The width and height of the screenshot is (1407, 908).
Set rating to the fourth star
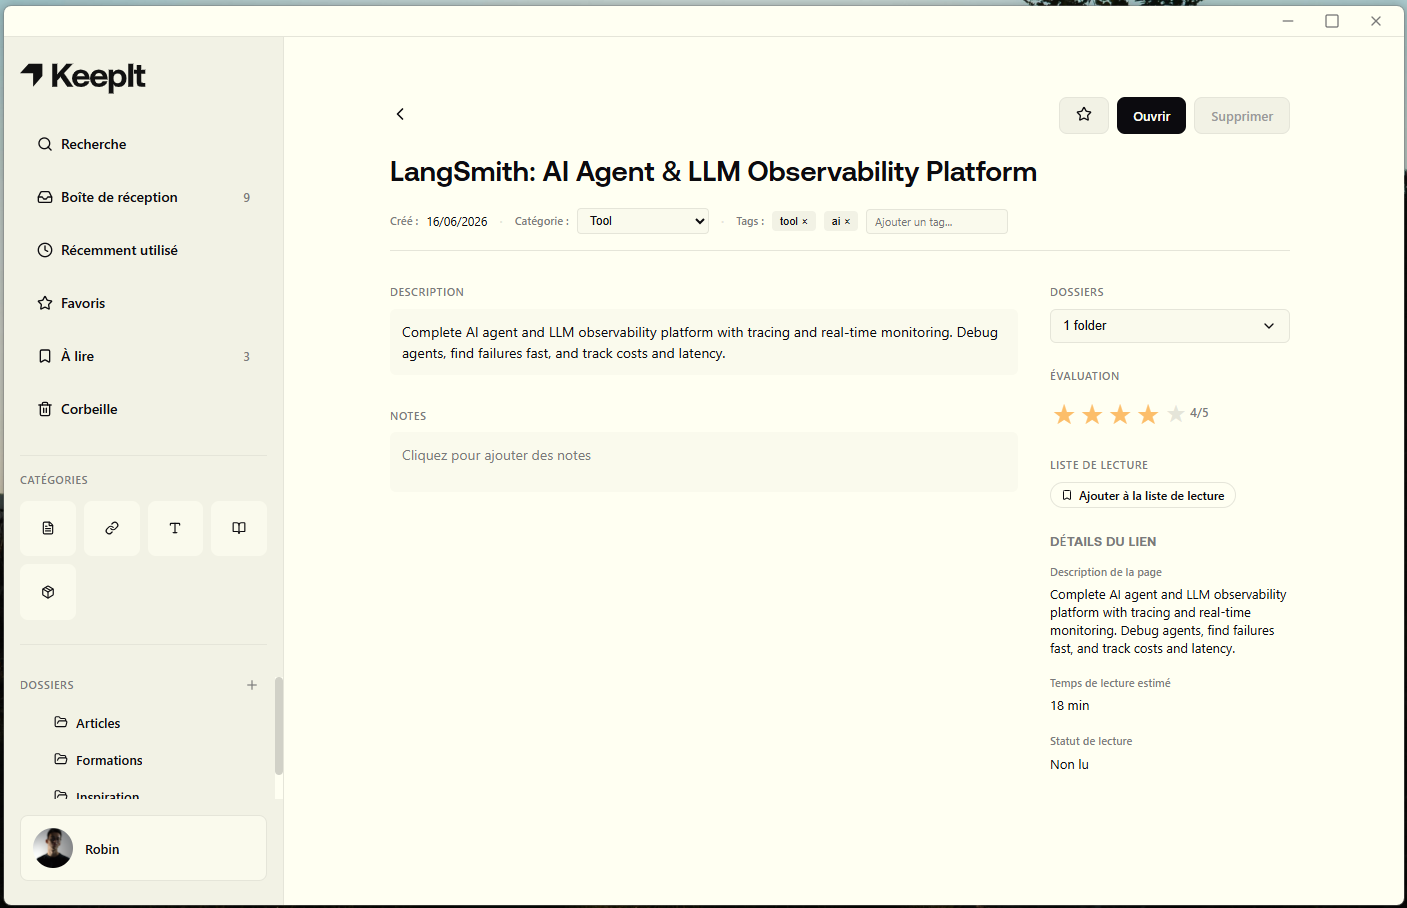[1148, 414]
